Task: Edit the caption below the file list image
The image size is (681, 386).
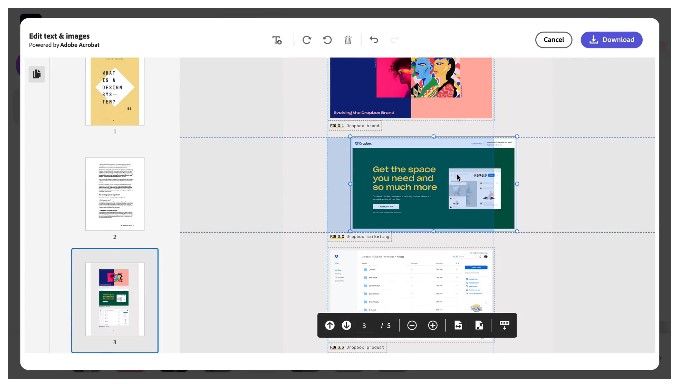Action: click(357, 347)
